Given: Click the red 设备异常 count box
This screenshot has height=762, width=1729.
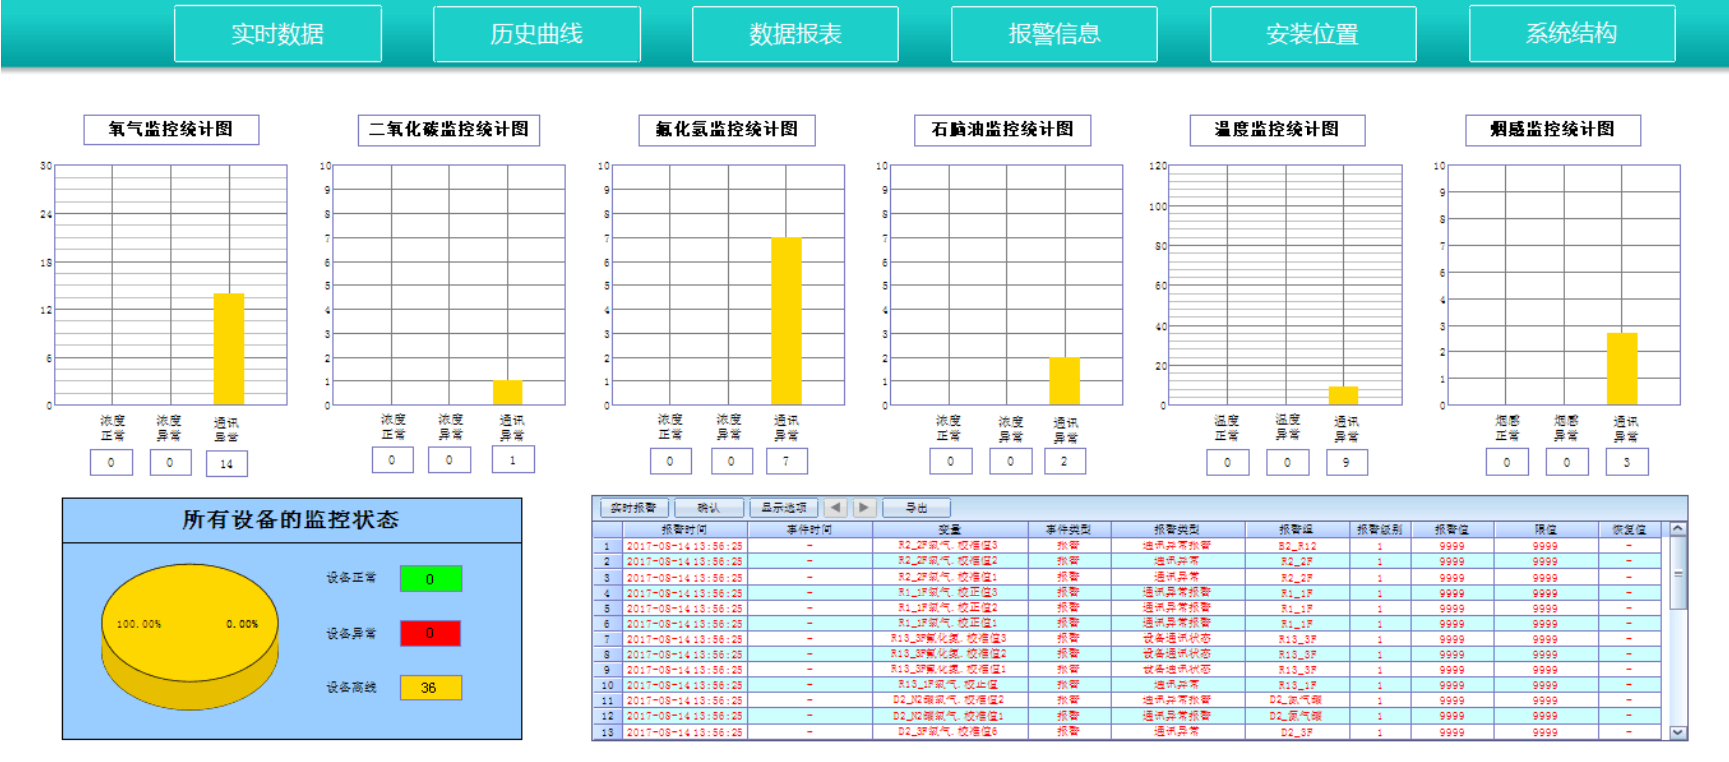Looking at the screenshot, I should [430, 633].
